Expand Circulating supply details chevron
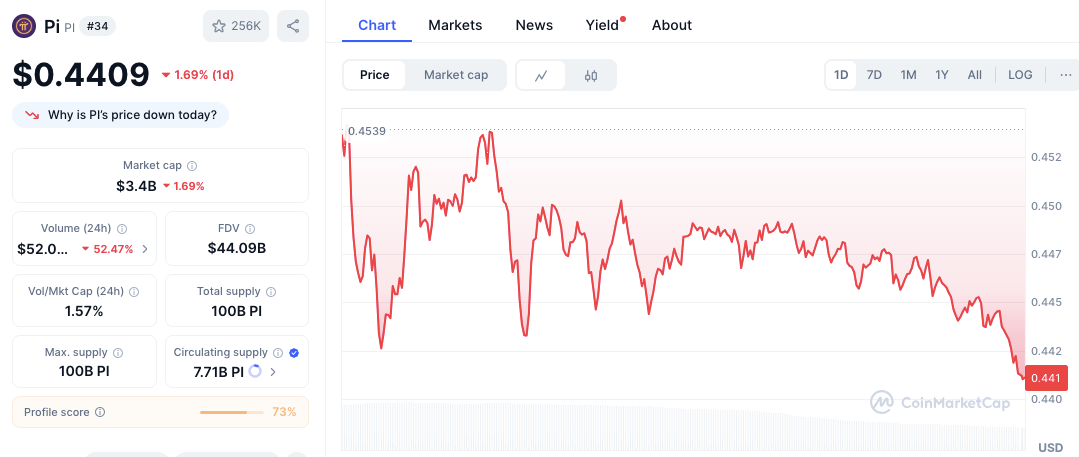This screenshot has width=1079, height=457. tap(273, 372)
